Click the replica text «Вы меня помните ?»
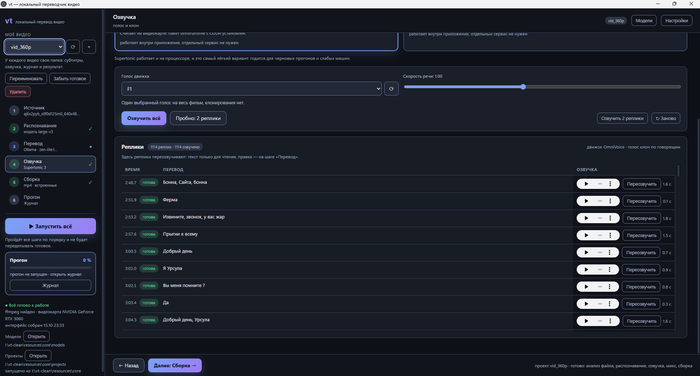 pyautogui.click(x=184, y=285)
